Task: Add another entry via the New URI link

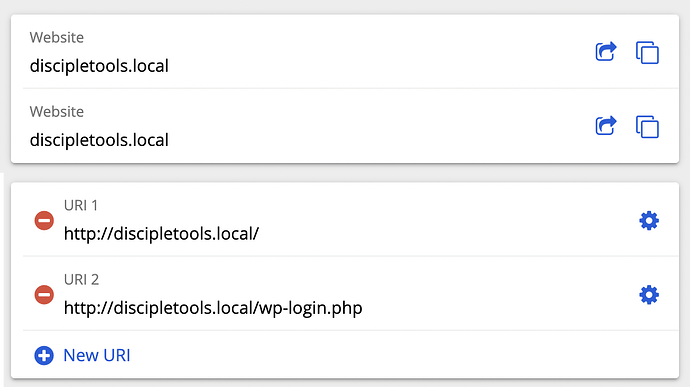Action: point(97,355)
